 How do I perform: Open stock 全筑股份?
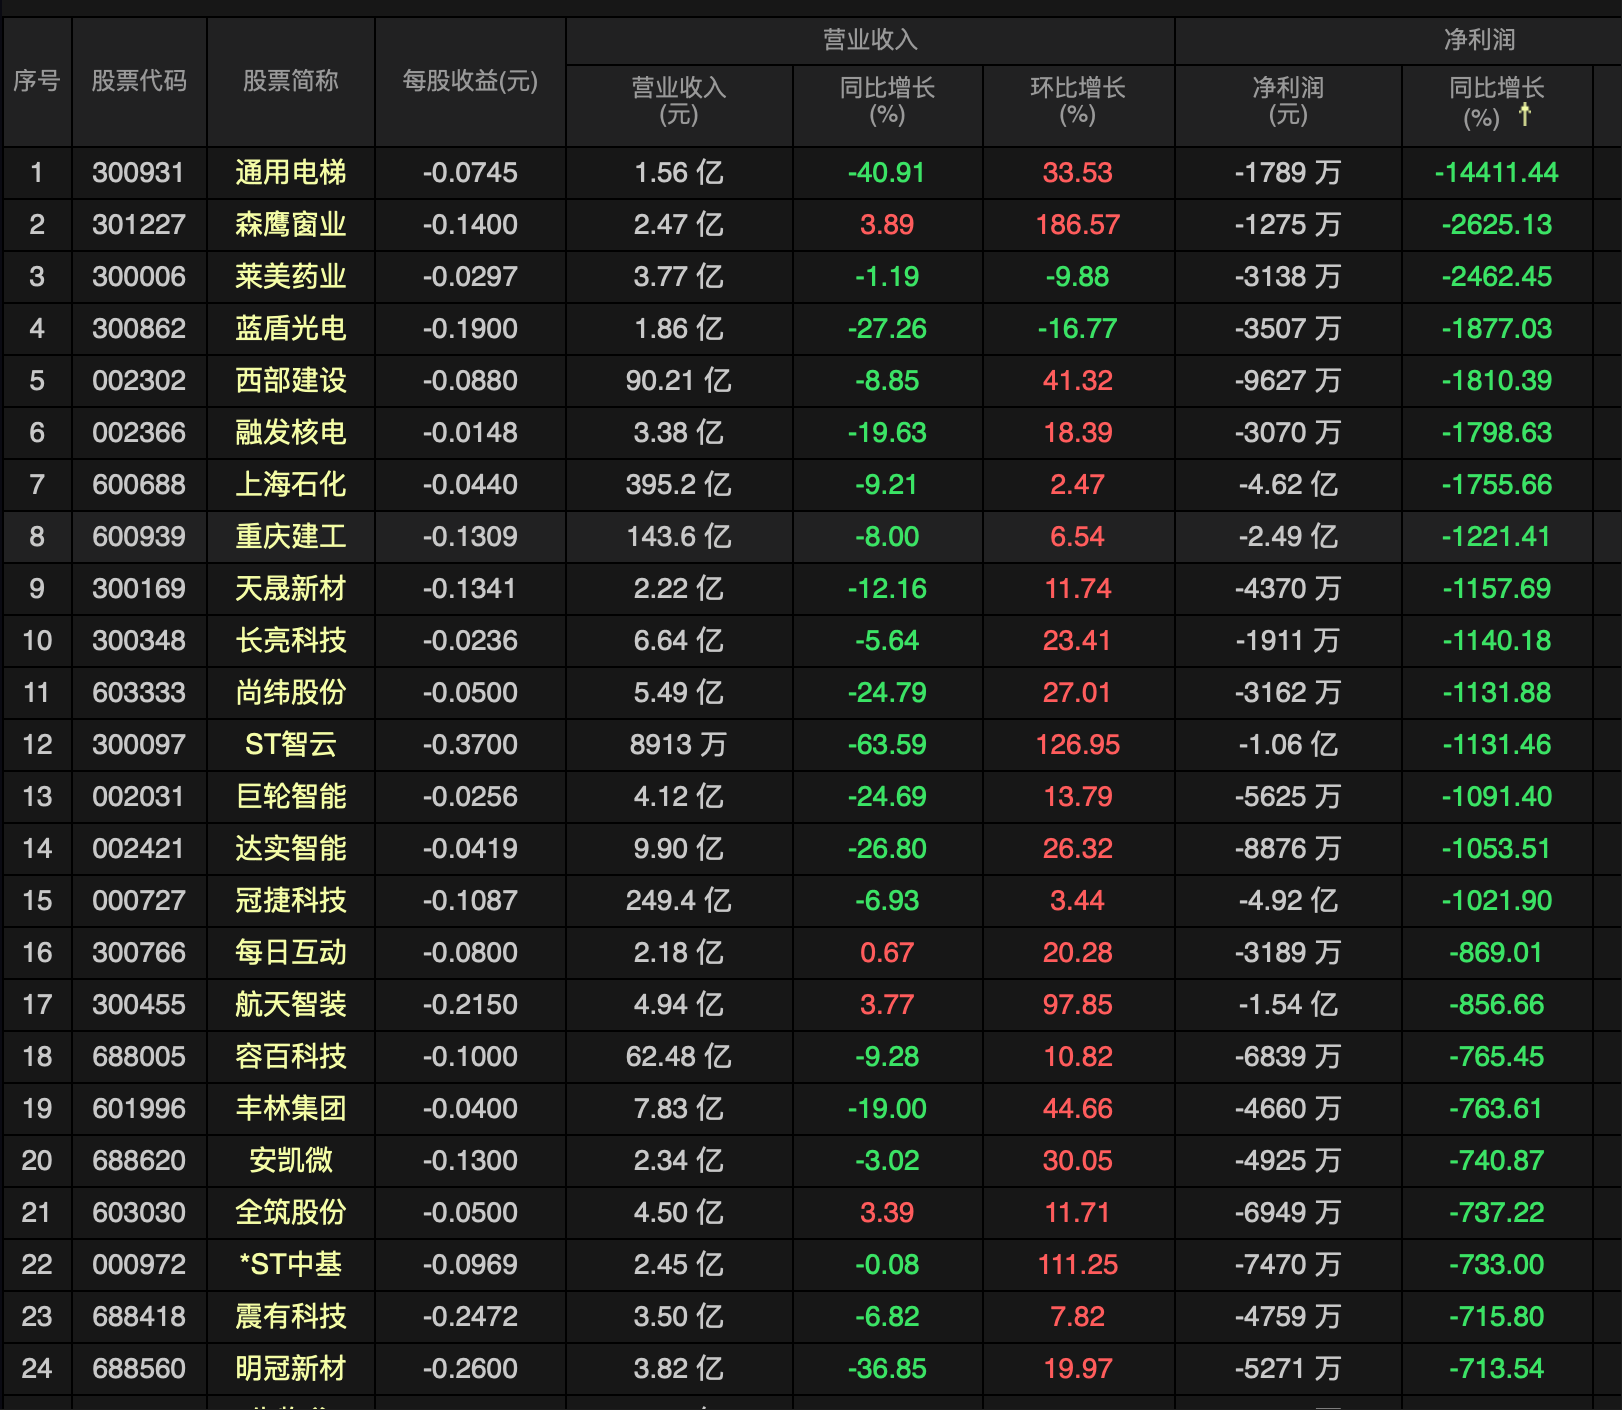pos(291,1213)
